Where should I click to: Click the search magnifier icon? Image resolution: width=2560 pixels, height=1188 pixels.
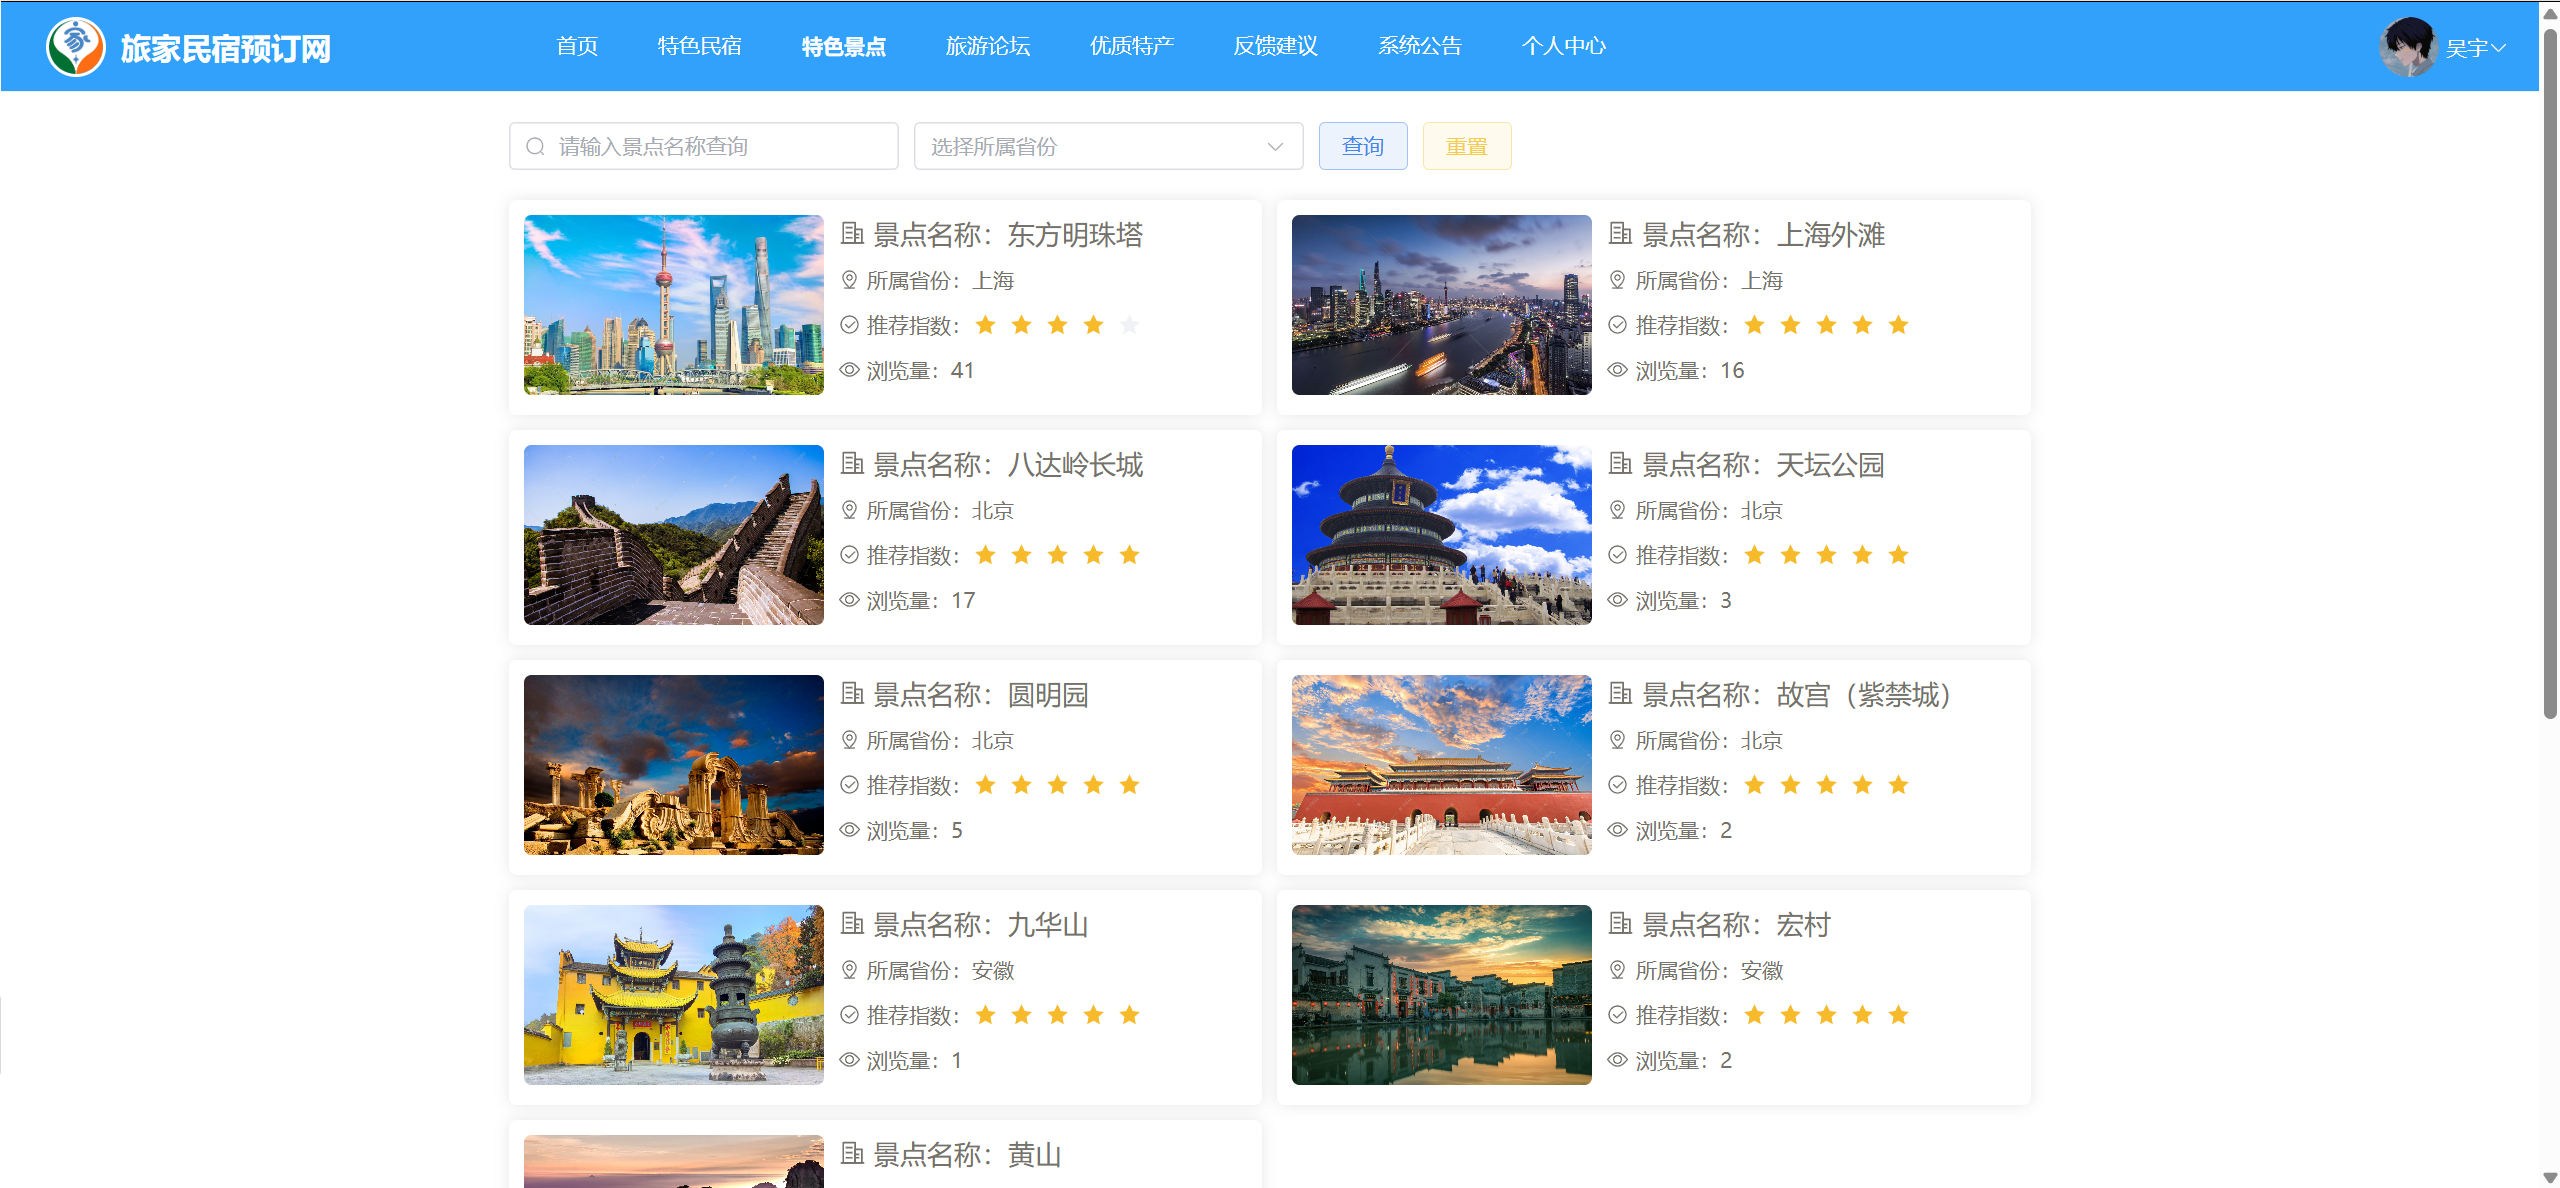[x=536, y=147]
